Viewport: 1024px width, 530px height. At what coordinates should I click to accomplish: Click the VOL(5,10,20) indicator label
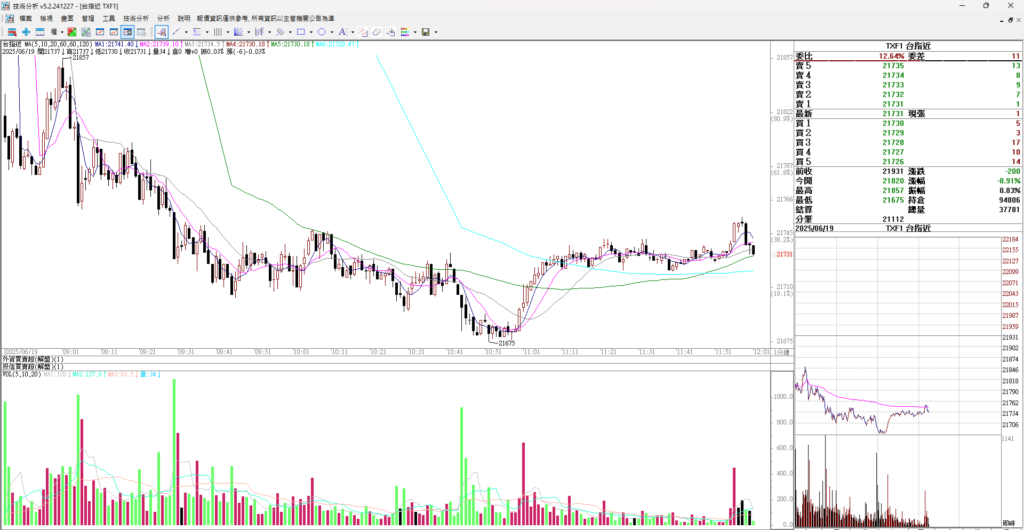tap(22, 374)
